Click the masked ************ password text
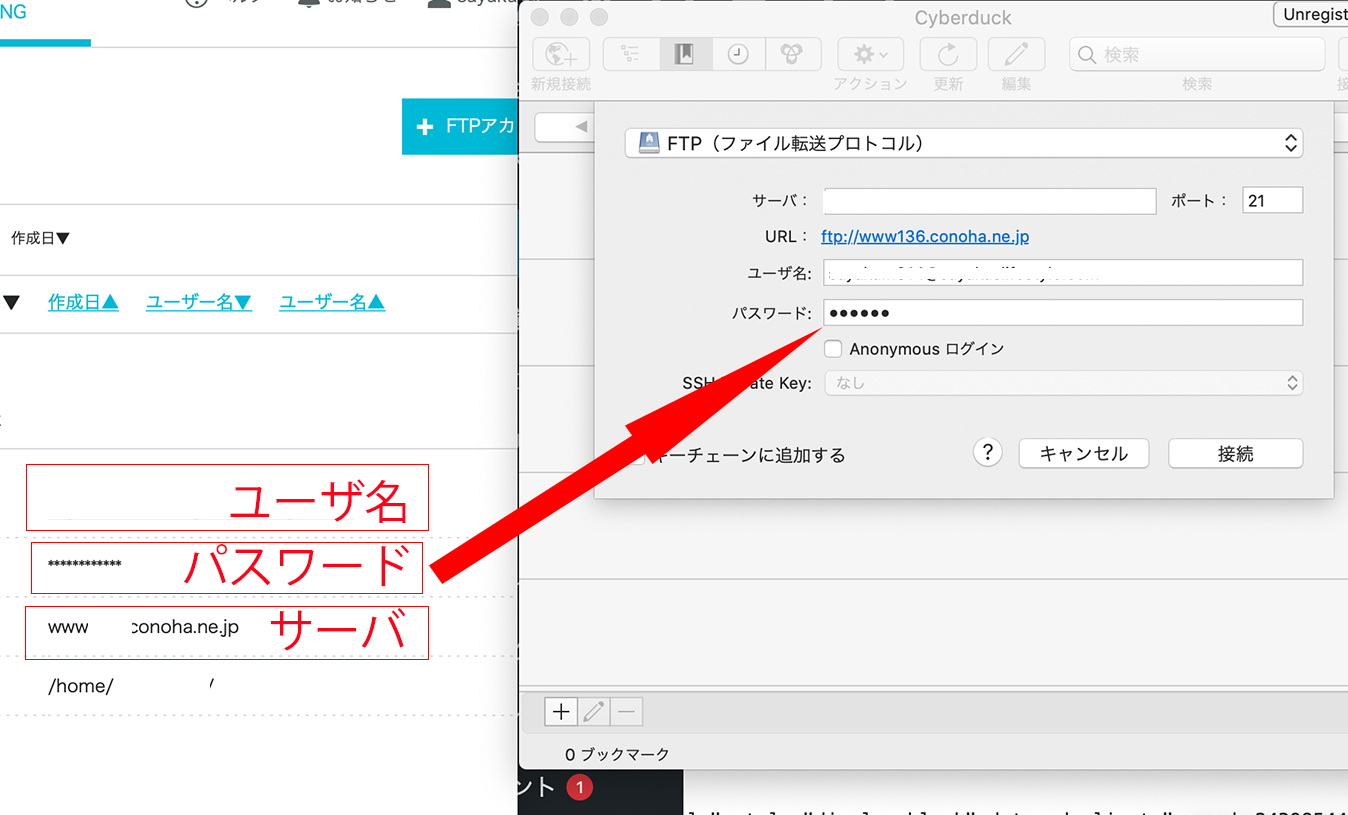Viewport: 1348px width, 815px height. click(x=85, y=565)
